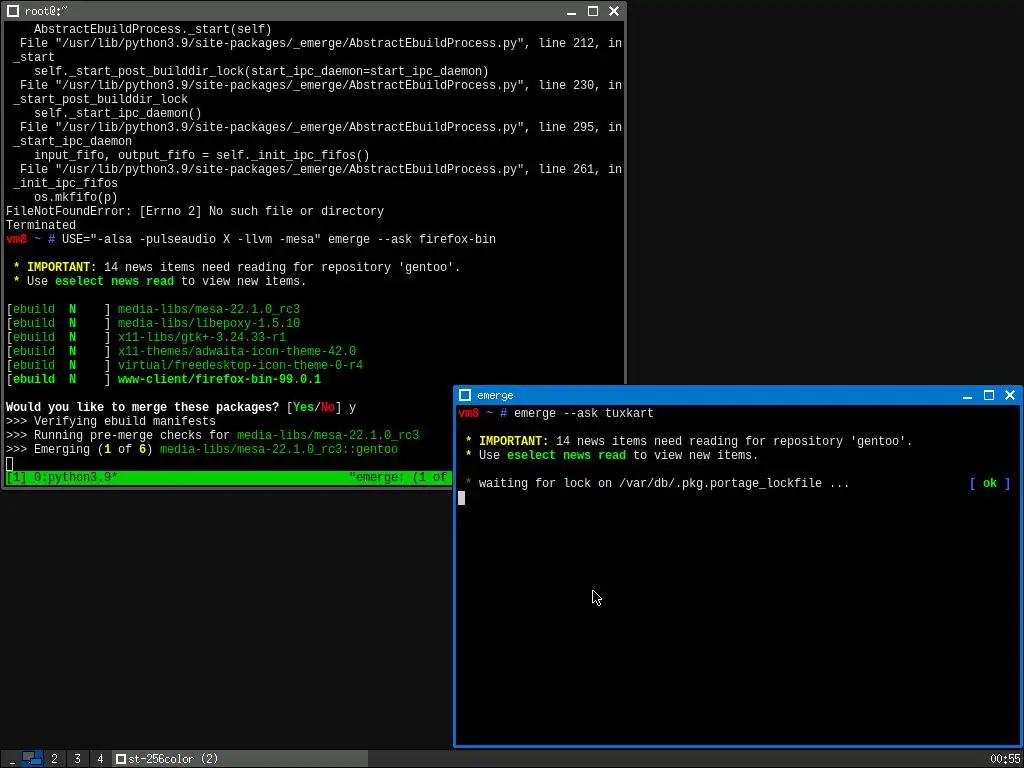
Task: Switch to workspace 3
Action: (x=77, y=759)
